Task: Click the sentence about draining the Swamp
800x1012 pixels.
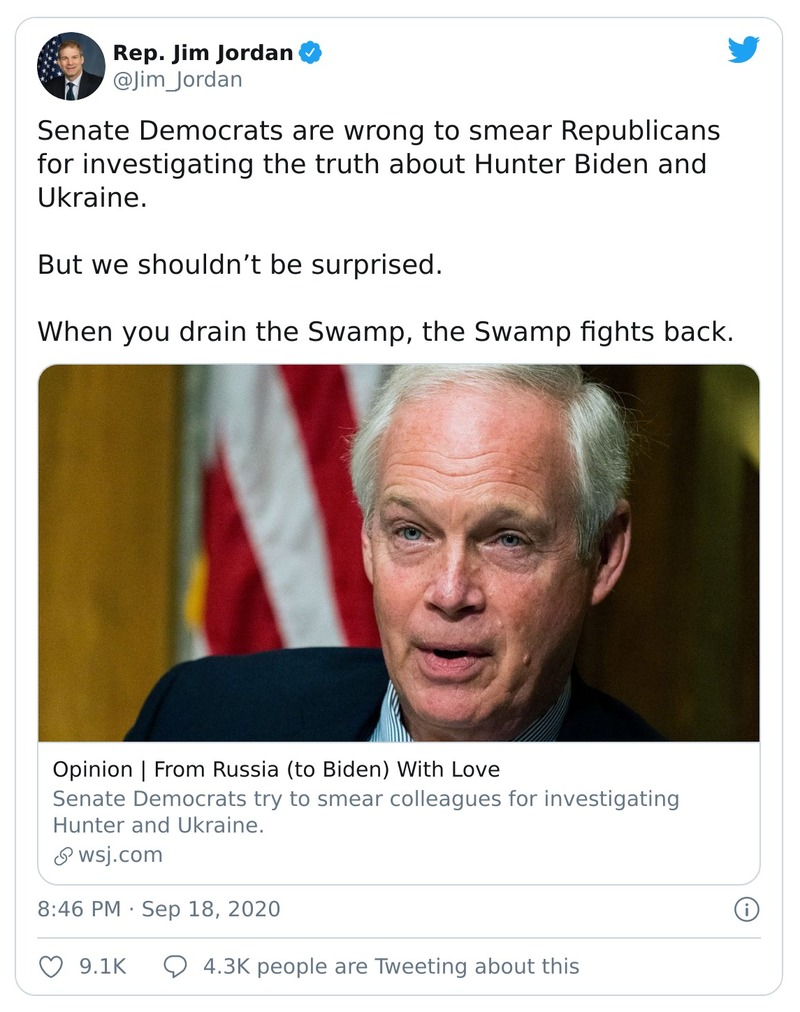Action: [x=385, y=331]
